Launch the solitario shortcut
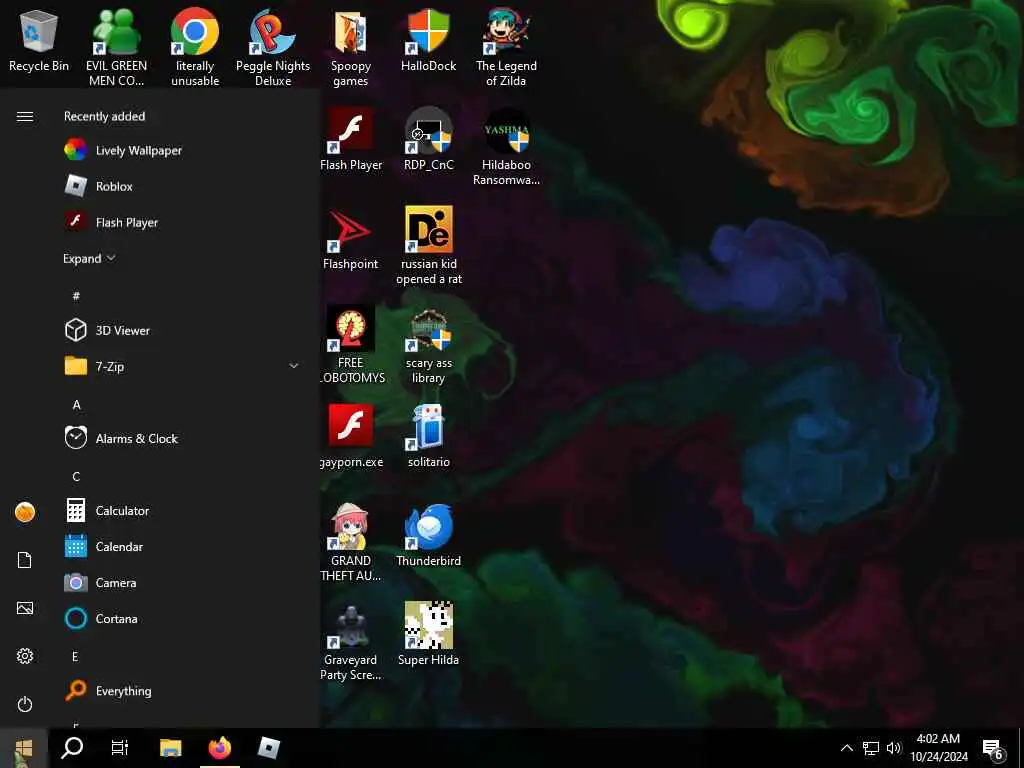 coord(428,436)
